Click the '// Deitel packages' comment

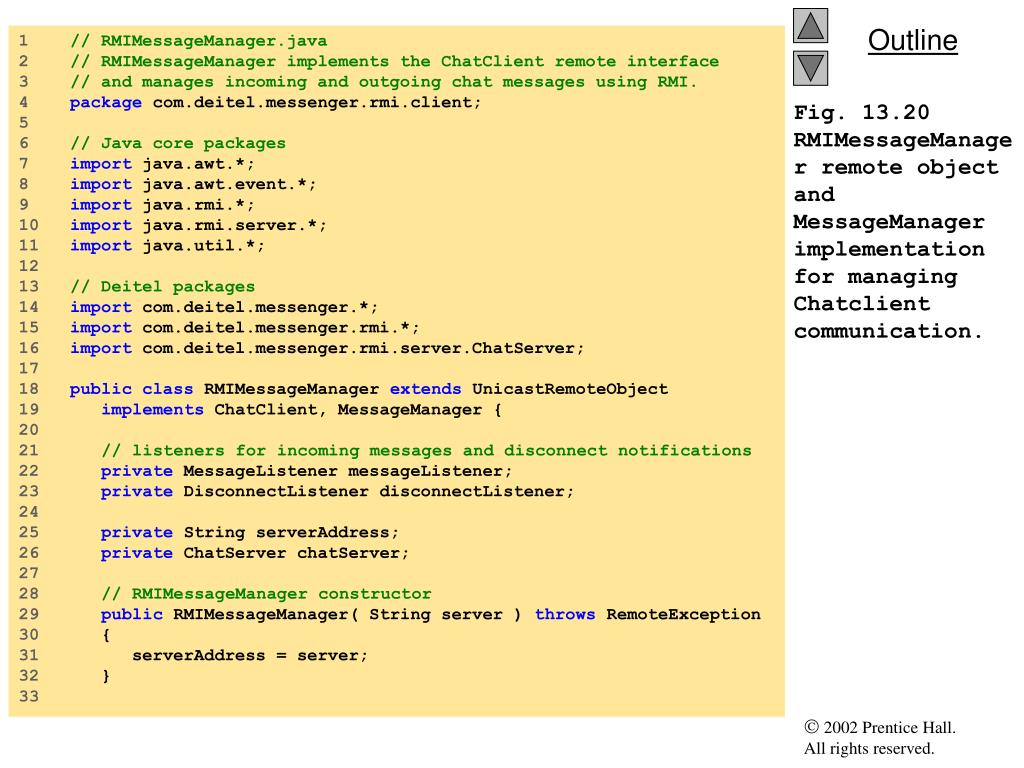coord(162,287)
